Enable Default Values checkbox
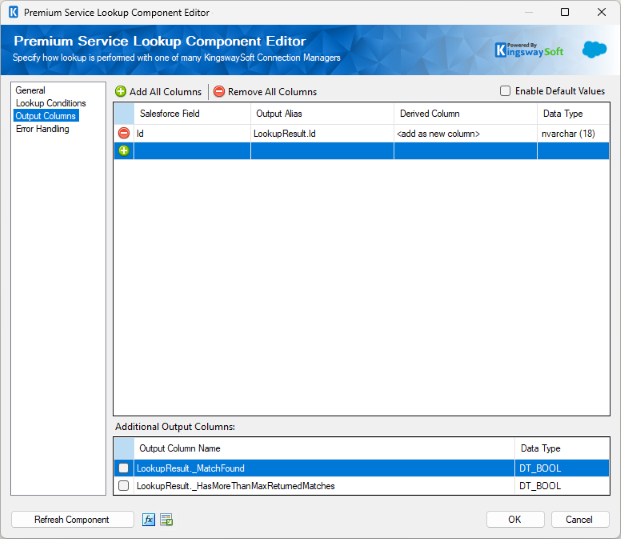The image size is (621, 539). point(505,91)
